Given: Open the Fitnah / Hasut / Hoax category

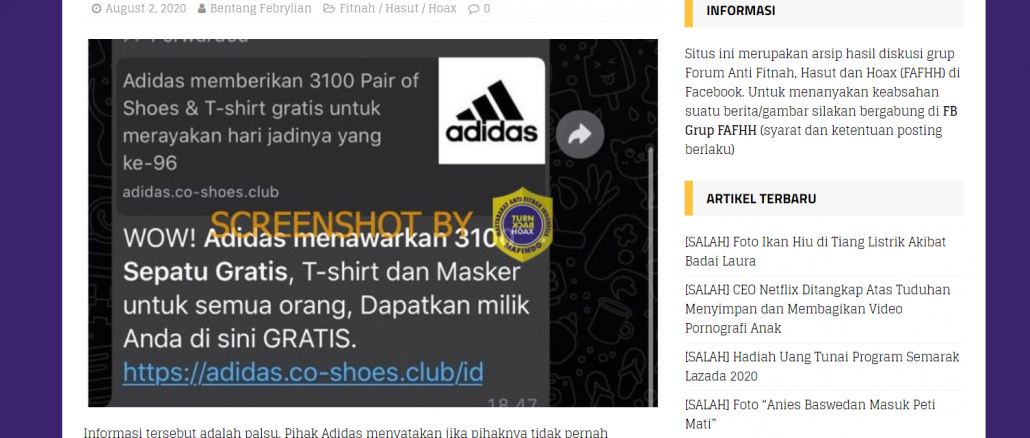Looking at the screenshot, I should [398, 9].
